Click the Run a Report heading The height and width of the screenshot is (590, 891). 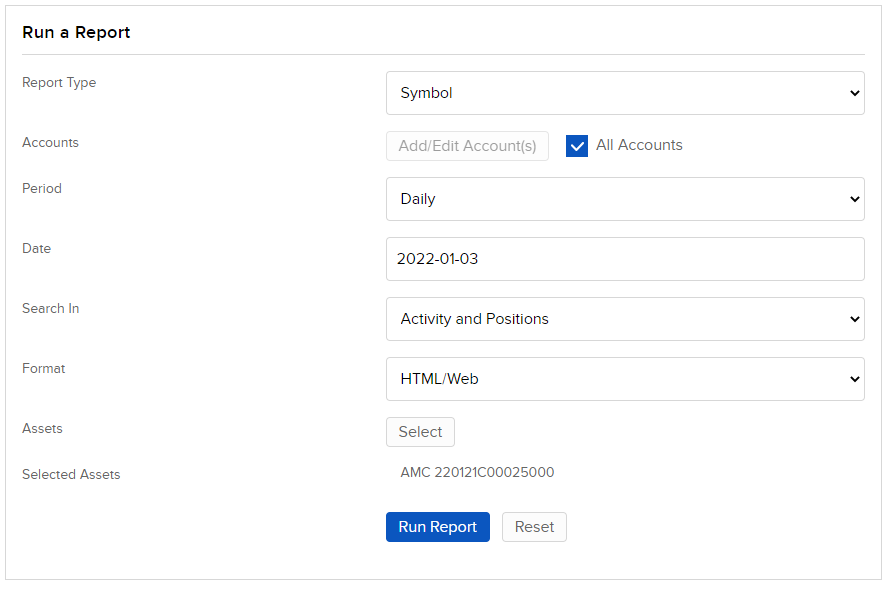tap(76, 32)
